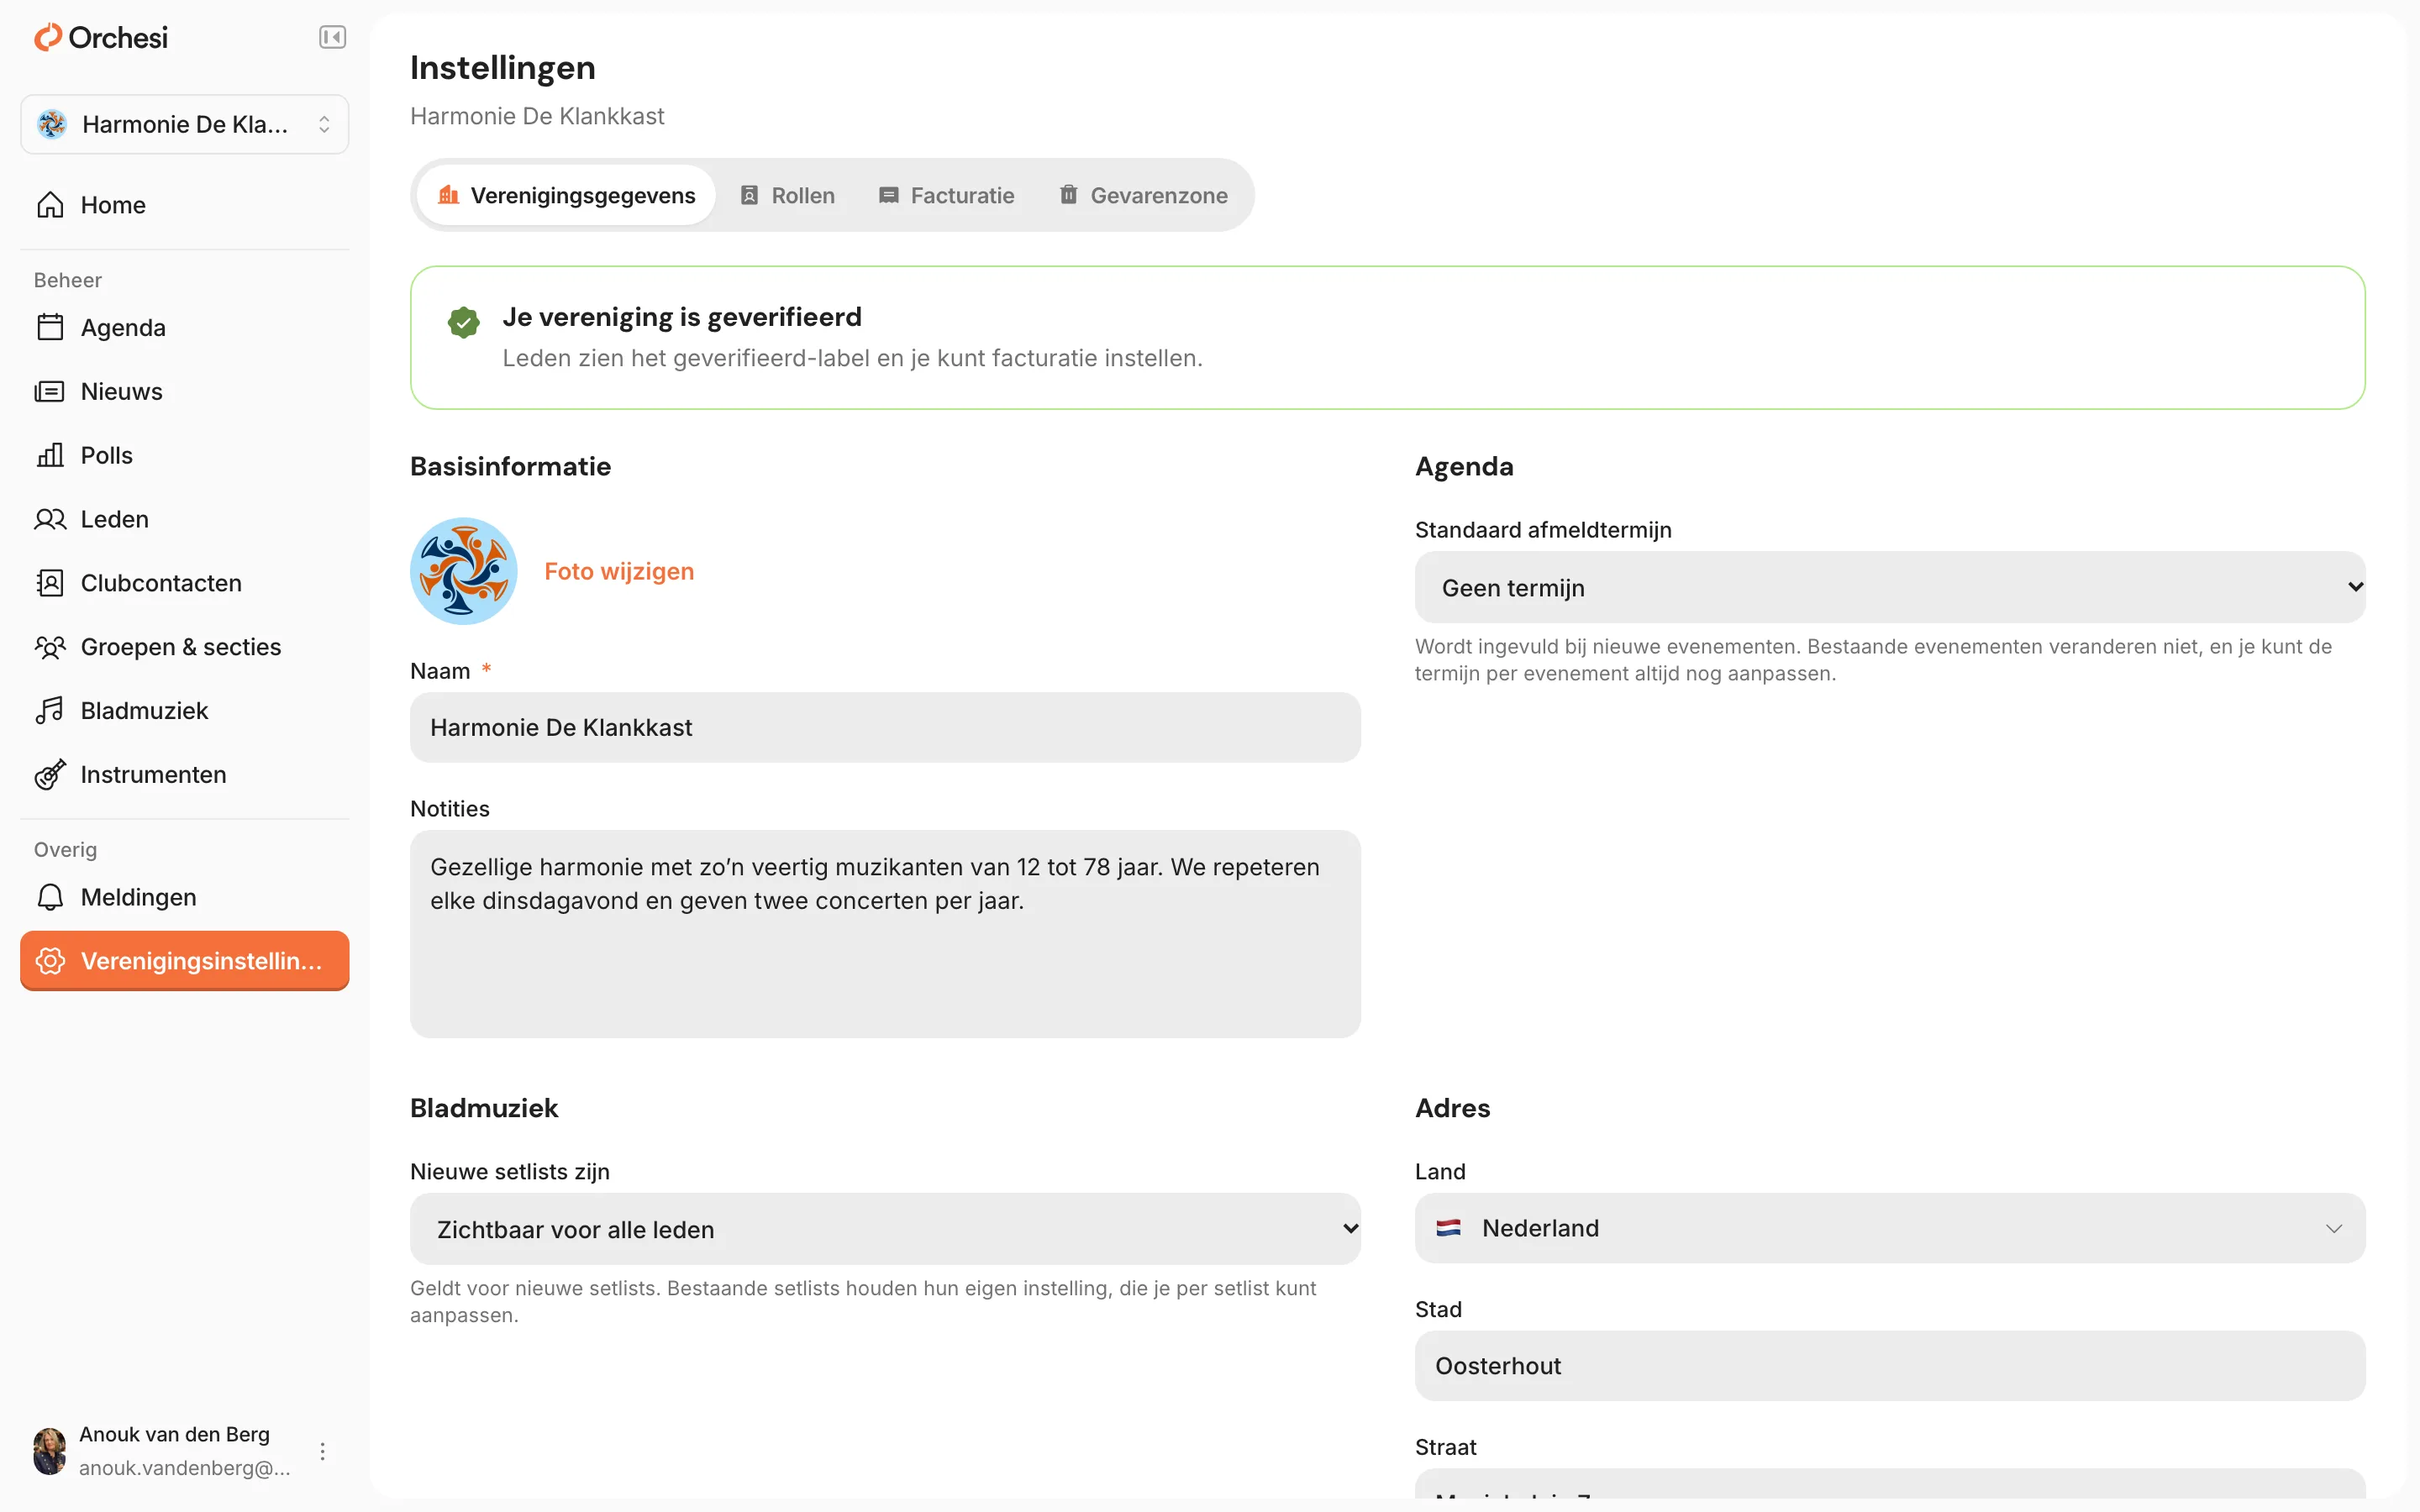Focus the Naam input field
The image size is (2420, 1512).
[885, 727]
